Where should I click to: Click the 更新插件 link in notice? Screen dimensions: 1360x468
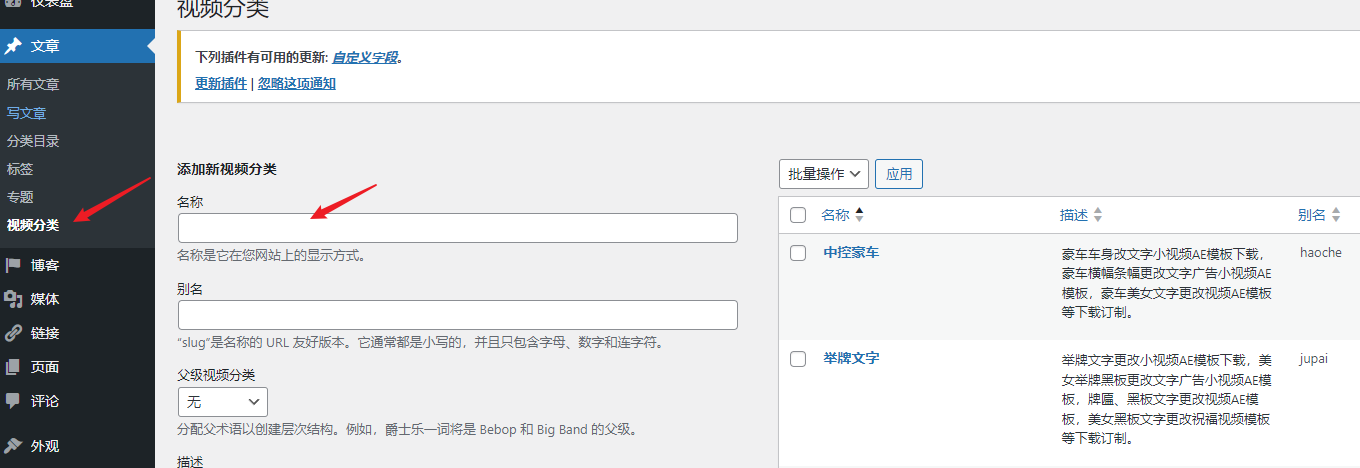pos(221,84)
